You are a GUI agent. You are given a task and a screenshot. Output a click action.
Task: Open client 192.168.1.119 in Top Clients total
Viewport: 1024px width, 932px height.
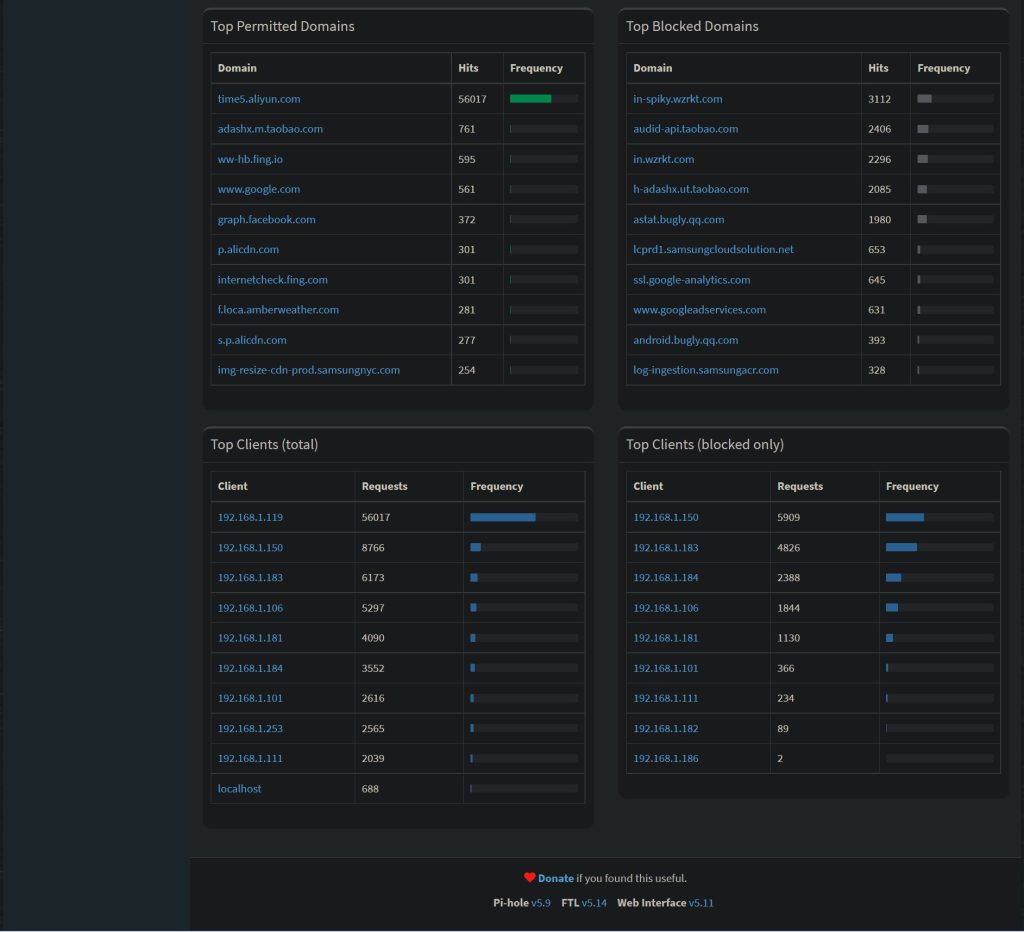point(250,518)
